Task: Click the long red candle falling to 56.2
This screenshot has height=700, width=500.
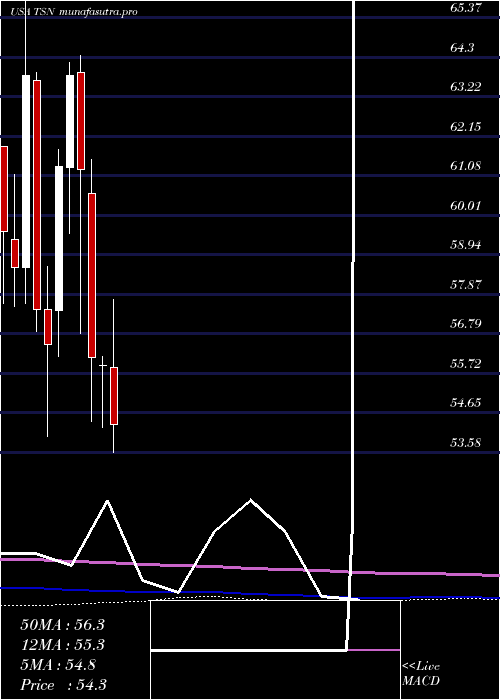Action: click(92, 275)
